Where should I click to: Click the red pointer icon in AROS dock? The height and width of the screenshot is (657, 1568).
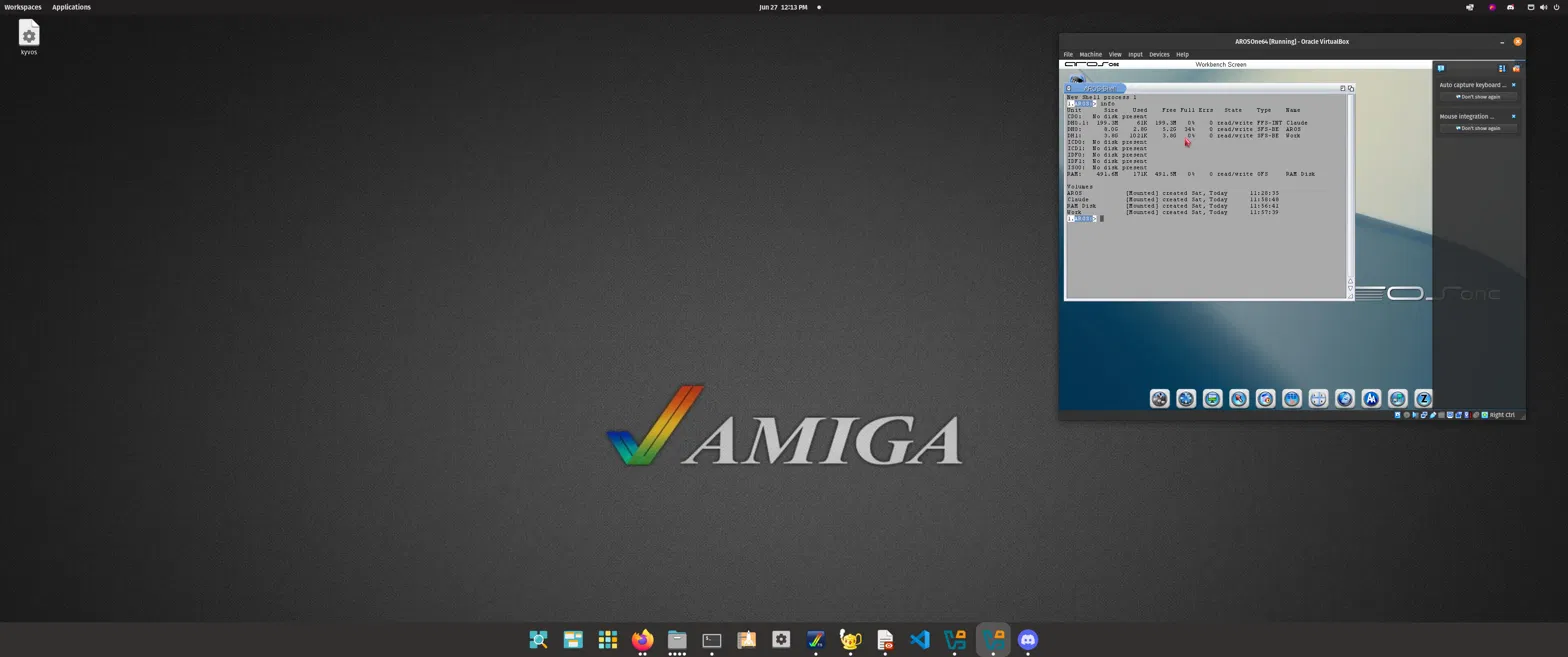(1239, 399)
